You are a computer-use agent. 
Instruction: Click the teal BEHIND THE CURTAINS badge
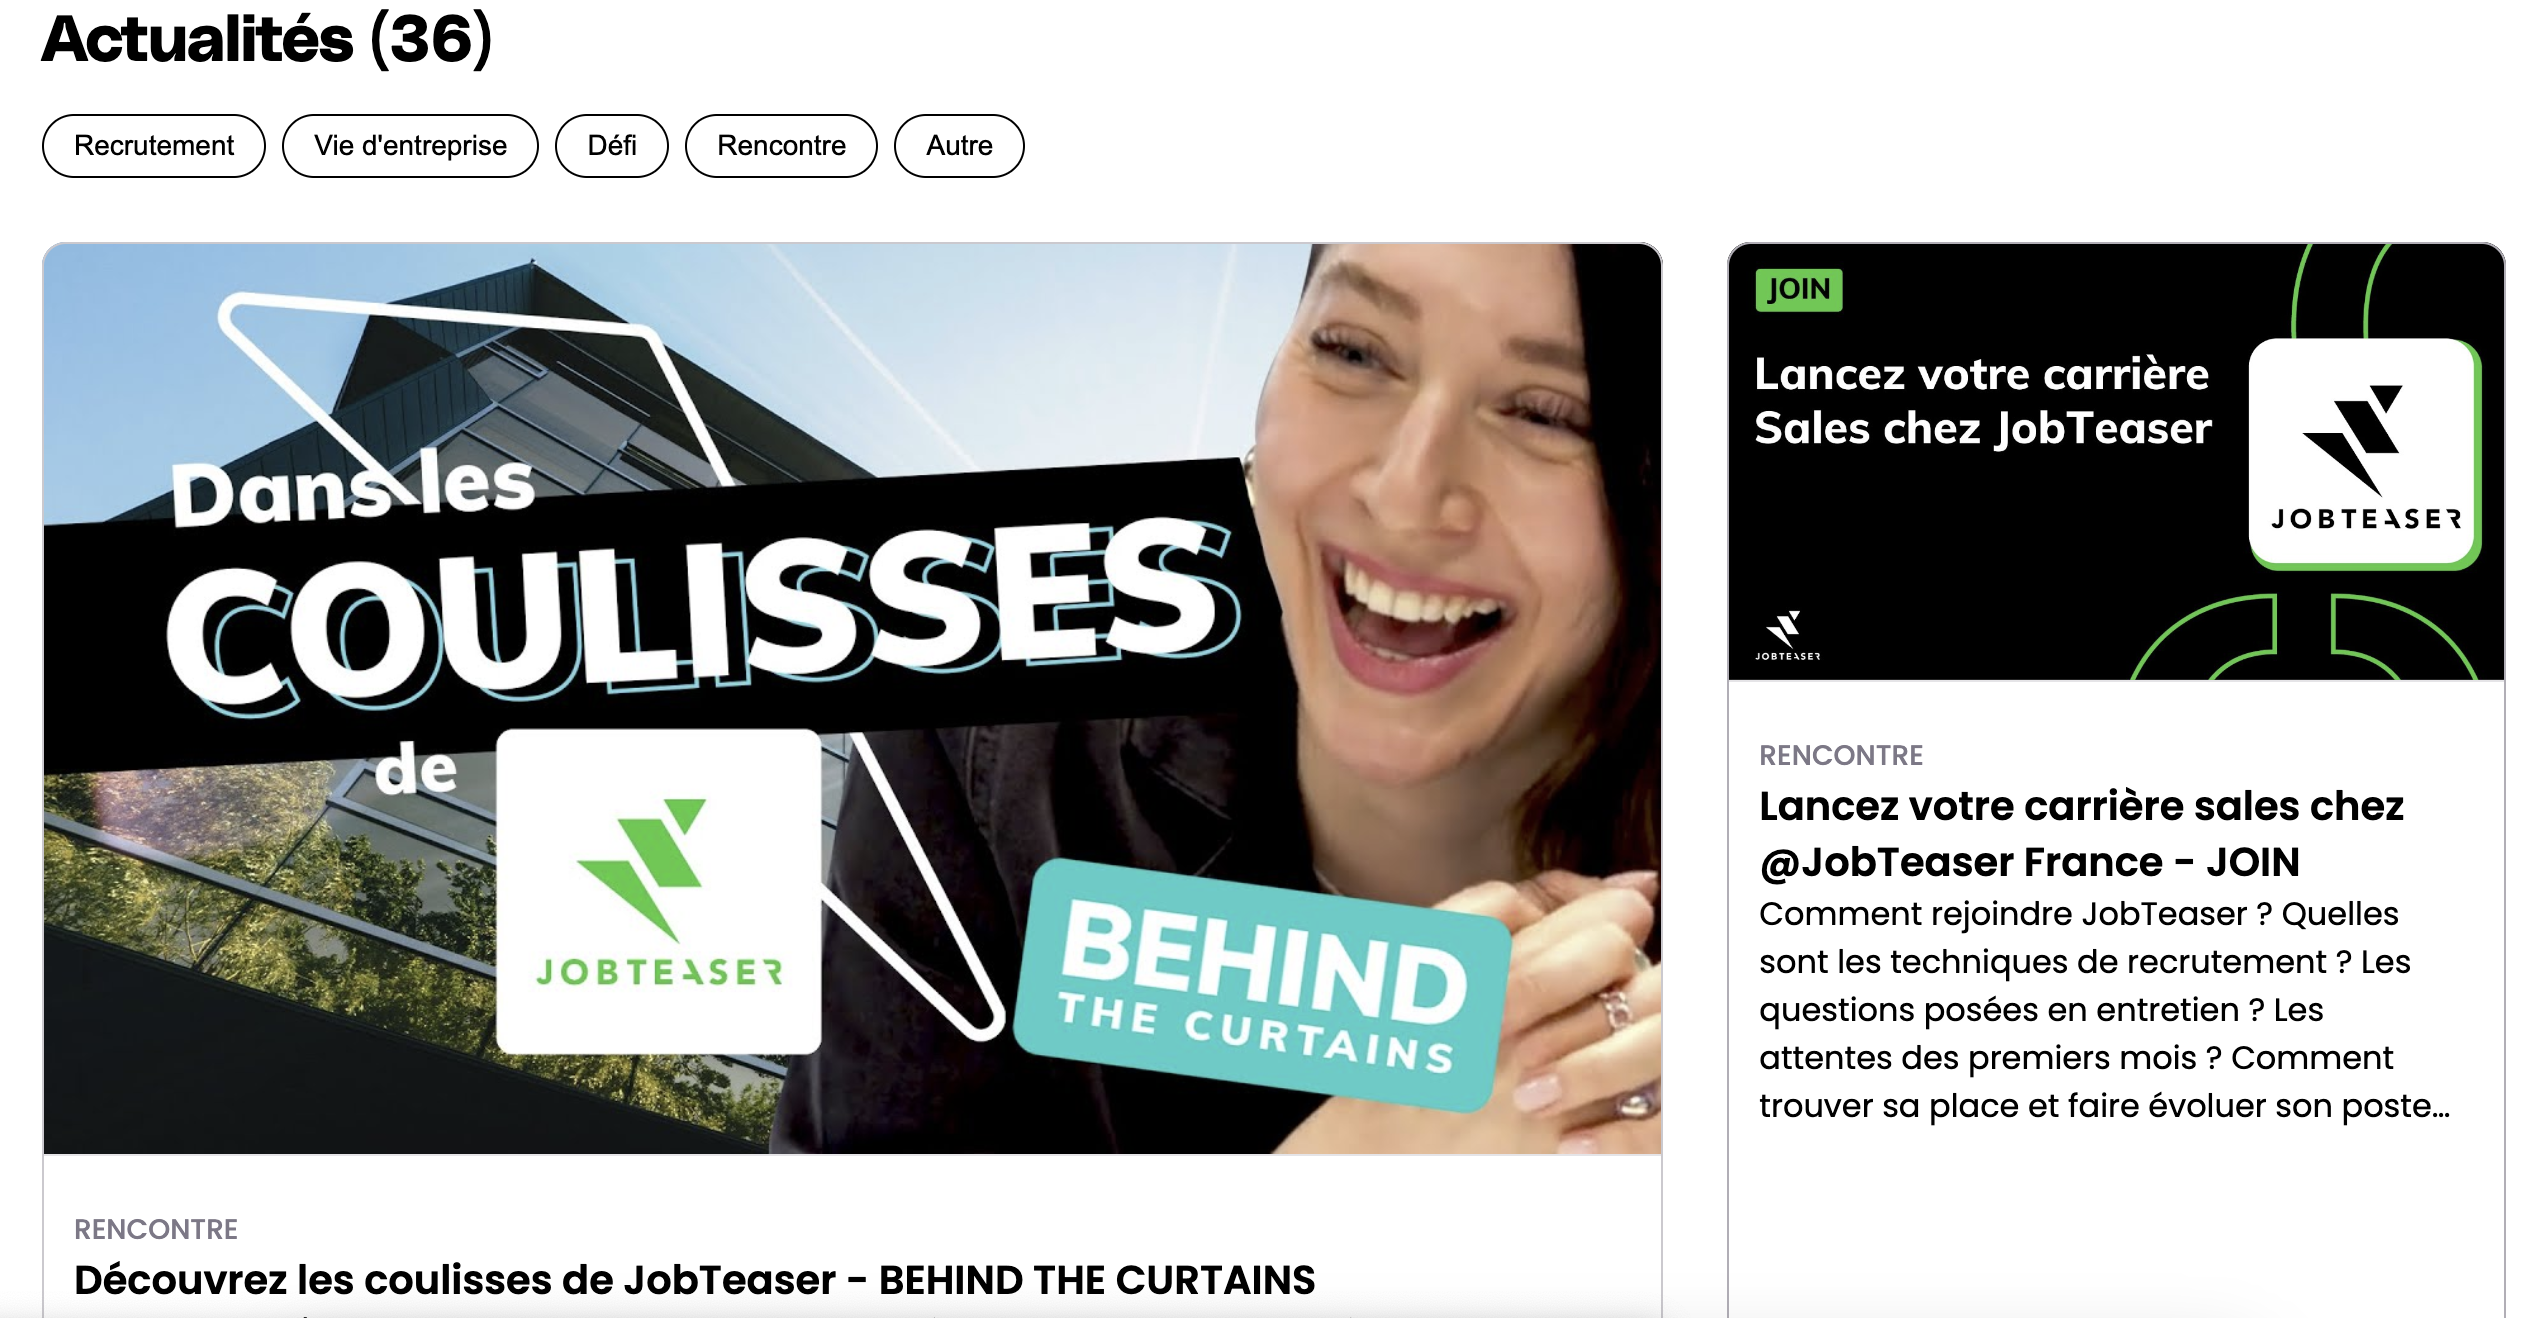click(1262, 986)
